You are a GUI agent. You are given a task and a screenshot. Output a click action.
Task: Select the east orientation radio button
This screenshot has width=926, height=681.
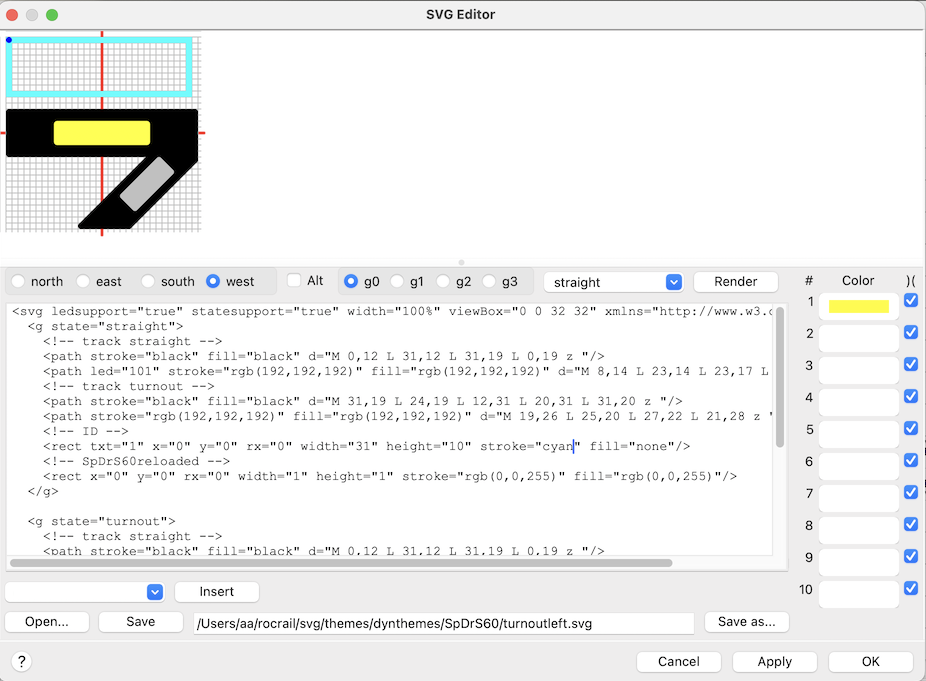85,282
